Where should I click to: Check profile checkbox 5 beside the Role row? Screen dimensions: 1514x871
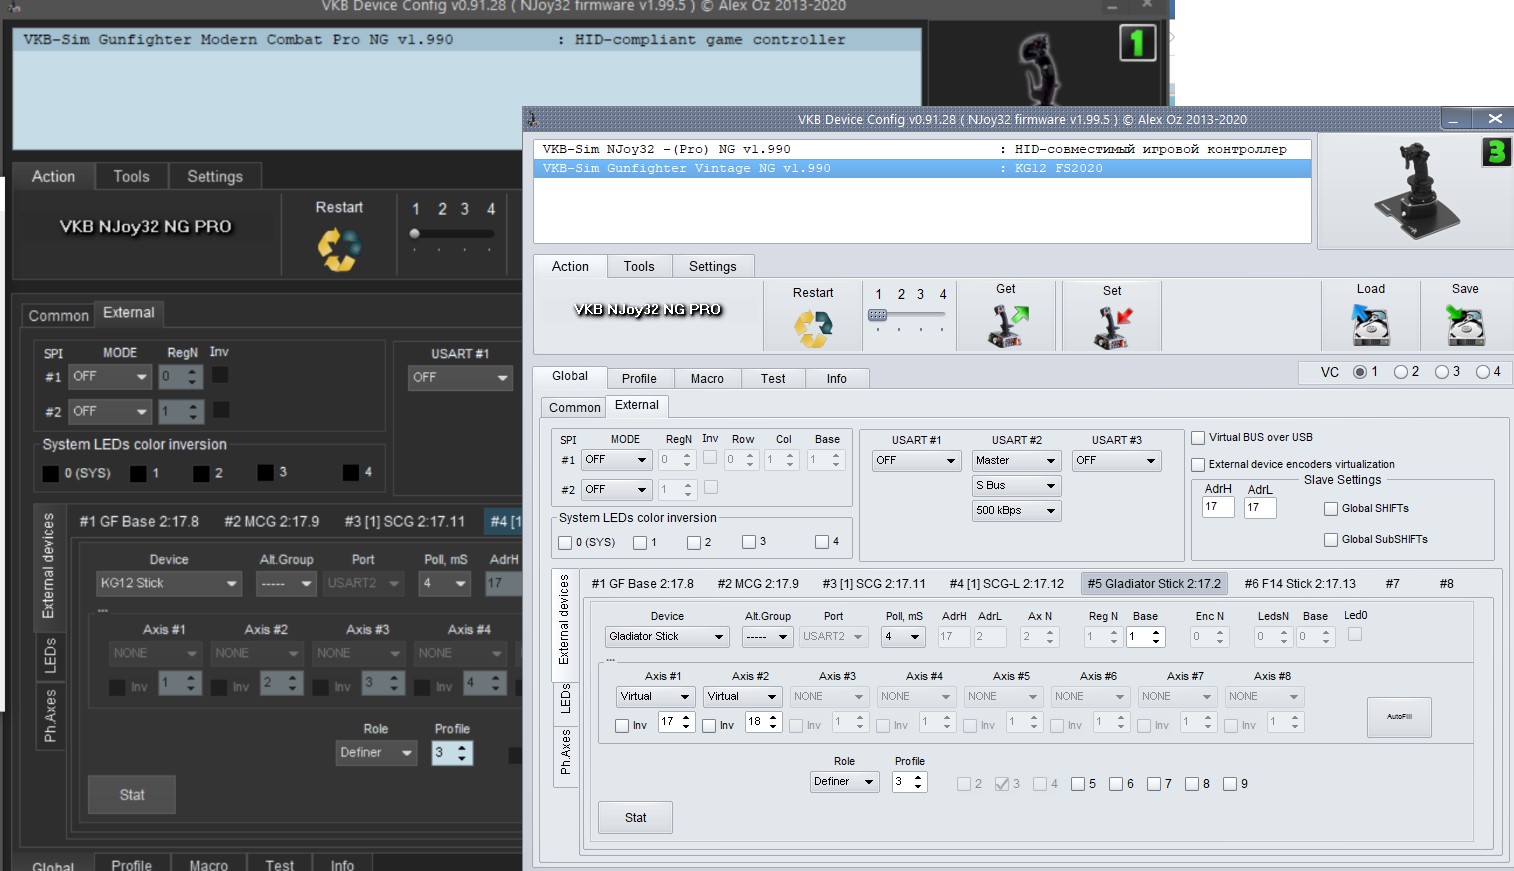(x=1078, y=784)
